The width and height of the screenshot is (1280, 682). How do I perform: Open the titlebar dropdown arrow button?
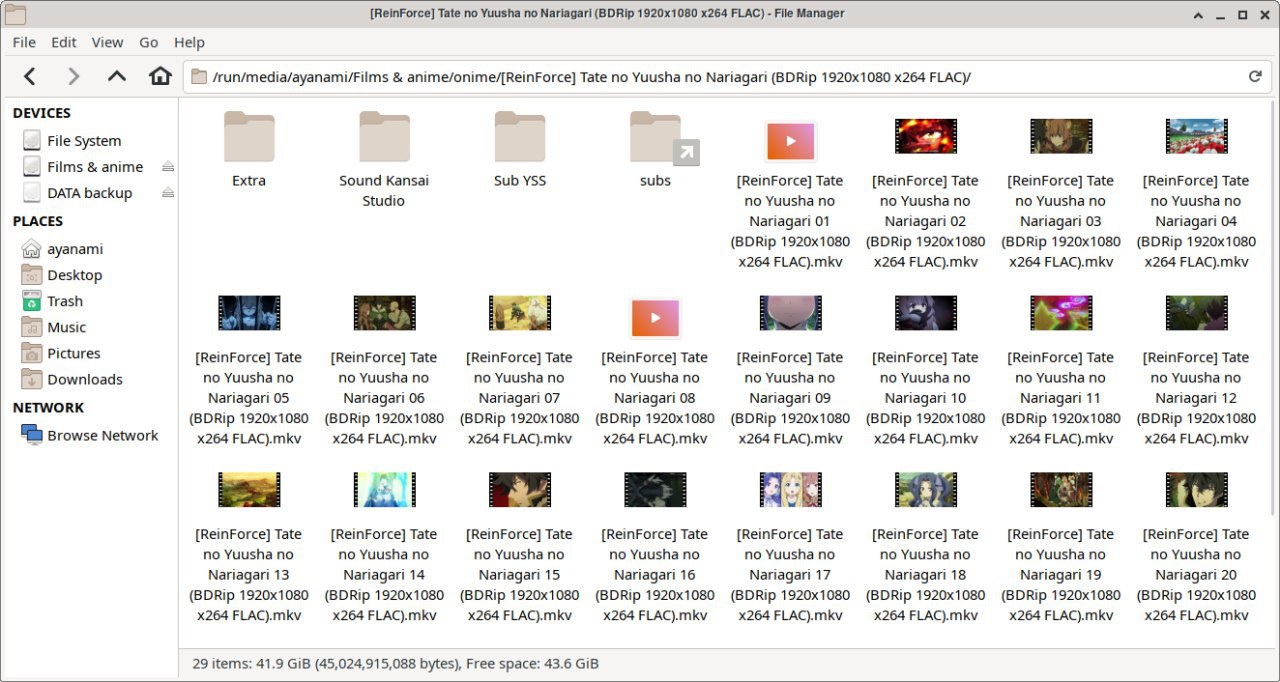tap(1199, 14)
